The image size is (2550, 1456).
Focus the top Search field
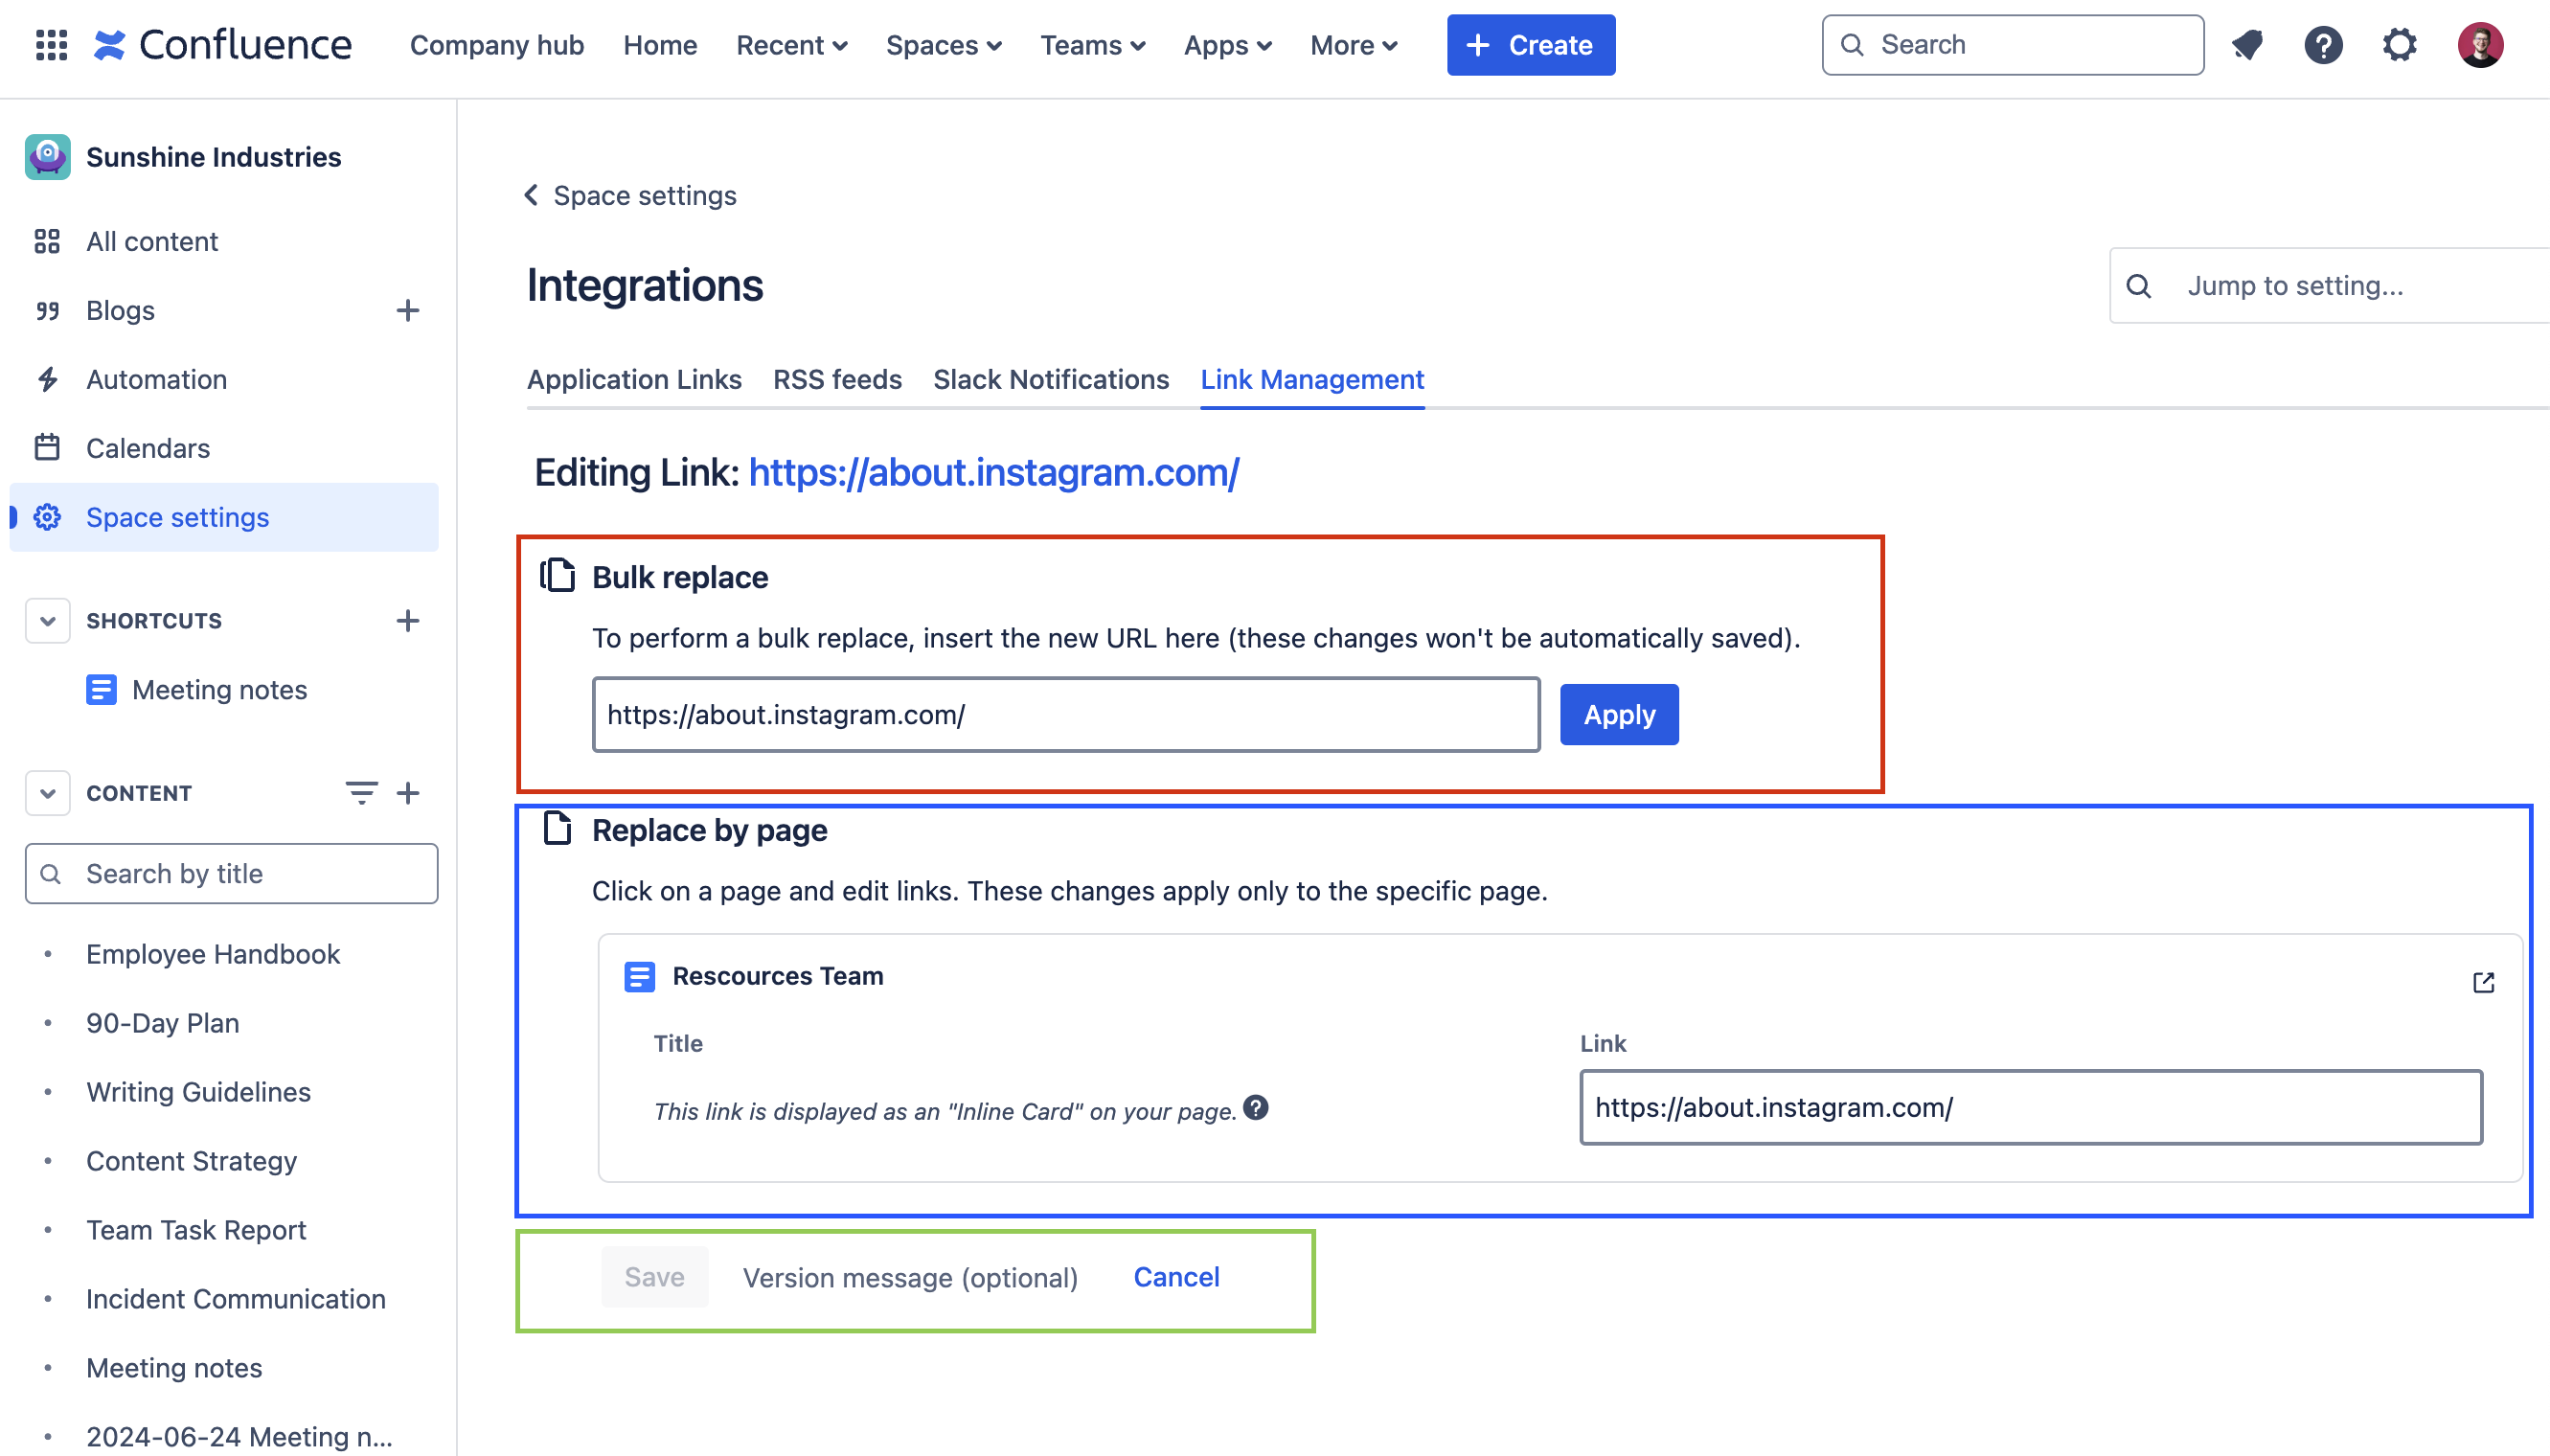click(x=2012, y=45)
